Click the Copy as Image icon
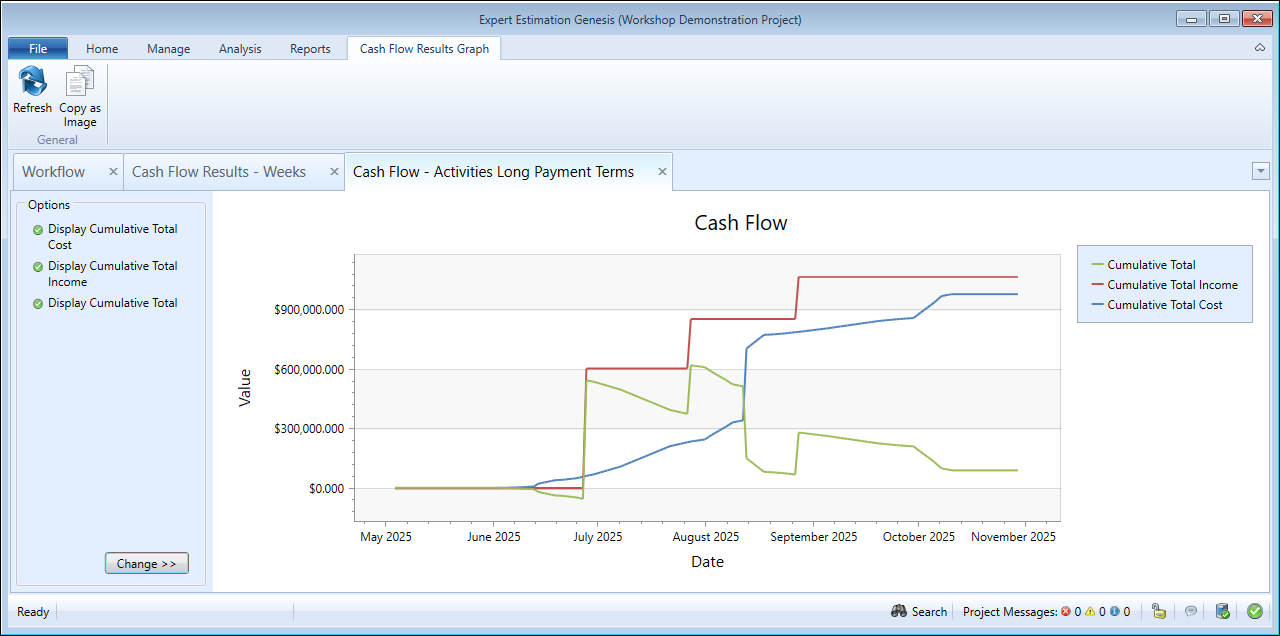The height and width of the screenshot is (636, 1280). pos(80,82)
